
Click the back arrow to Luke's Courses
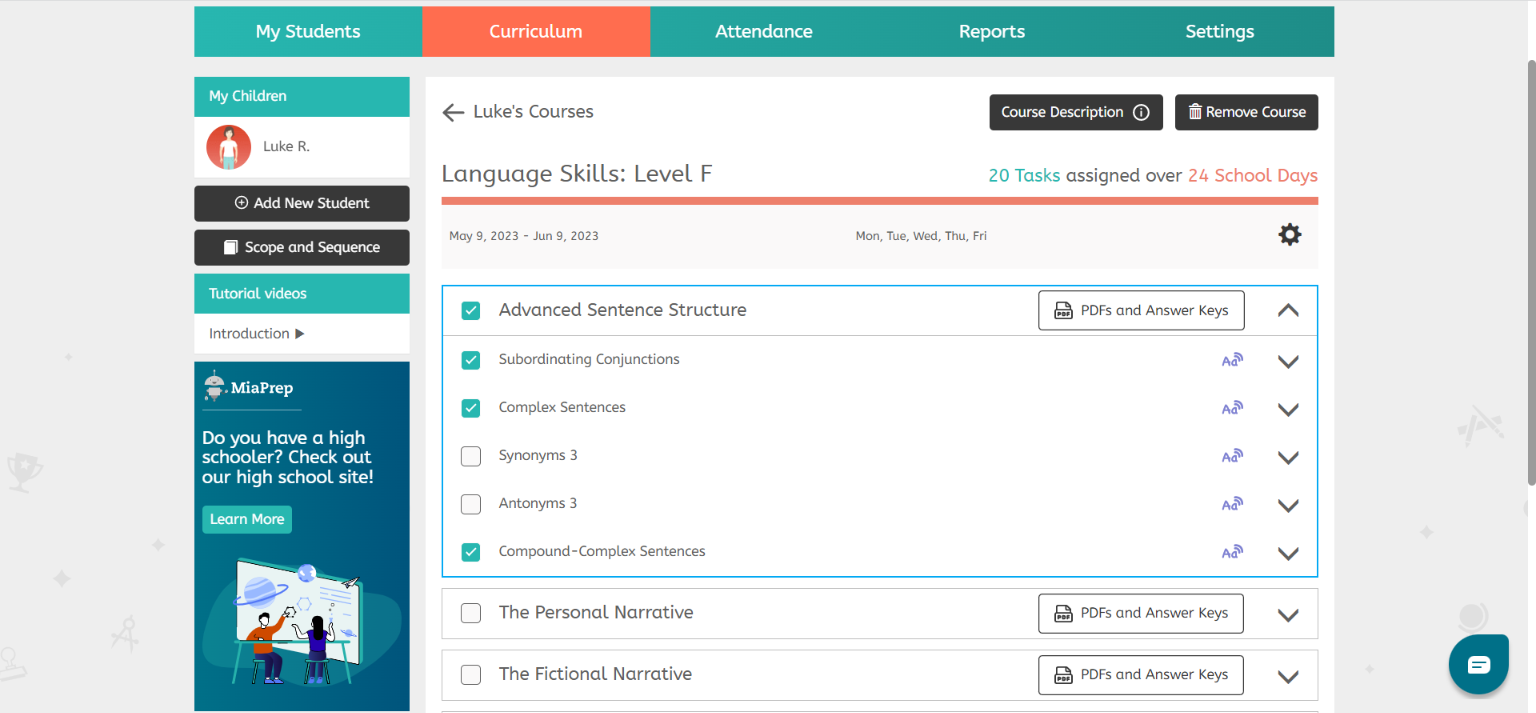(x=453, y=112)
